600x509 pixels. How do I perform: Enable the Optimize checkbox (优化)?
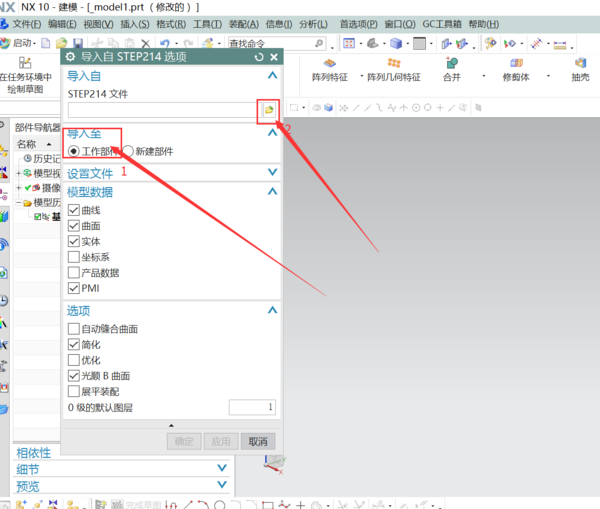point(73,360)
